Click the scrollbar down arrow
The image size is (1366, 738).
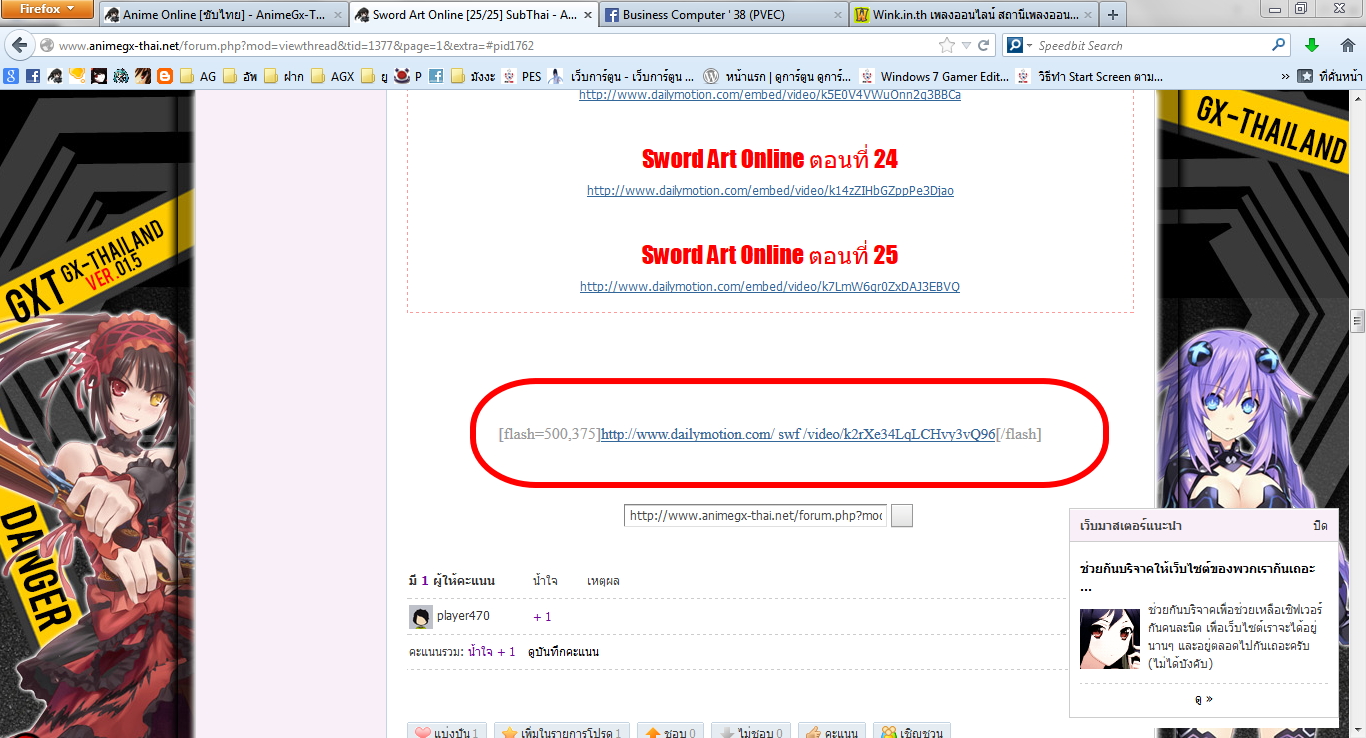(1357, 729)
